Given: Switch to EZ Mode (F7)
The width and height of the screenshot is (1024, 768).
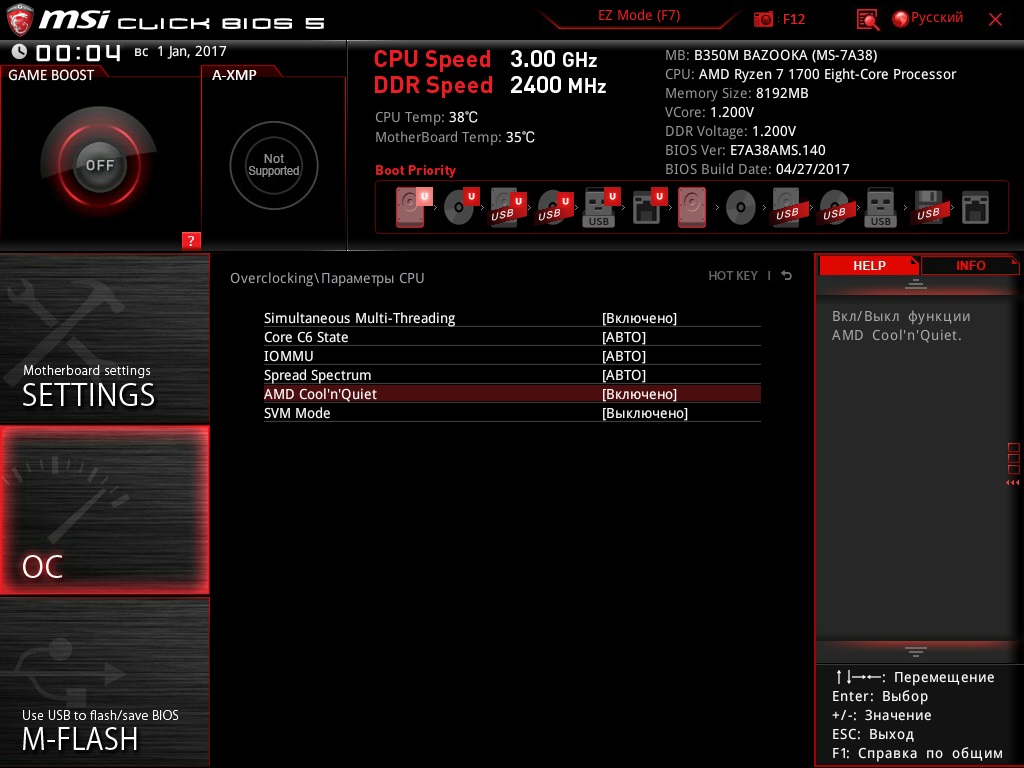Looking at the screenshot, I should [x=639, y=16].
